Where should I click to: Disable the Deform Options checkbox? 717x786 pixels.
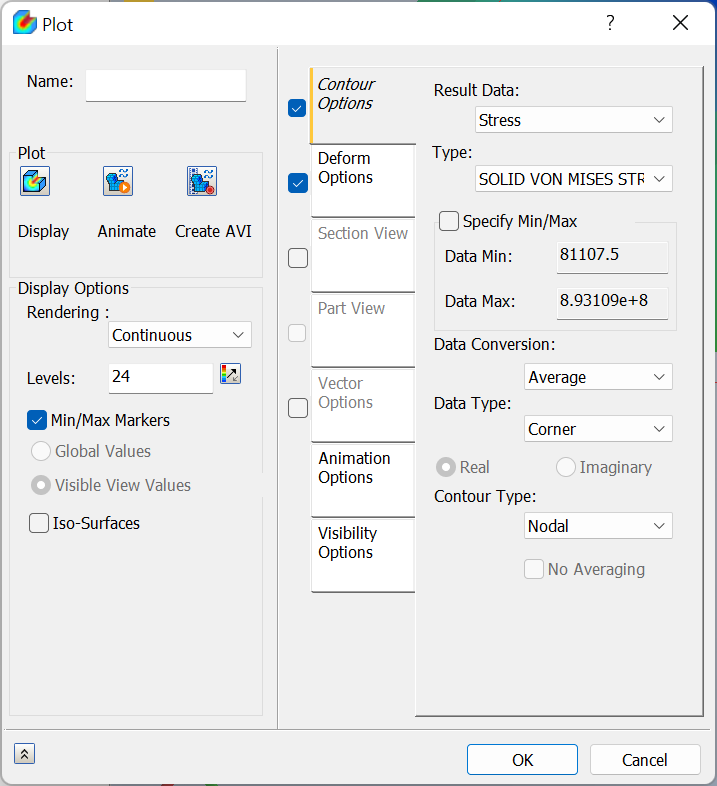[x=297, y=183]
